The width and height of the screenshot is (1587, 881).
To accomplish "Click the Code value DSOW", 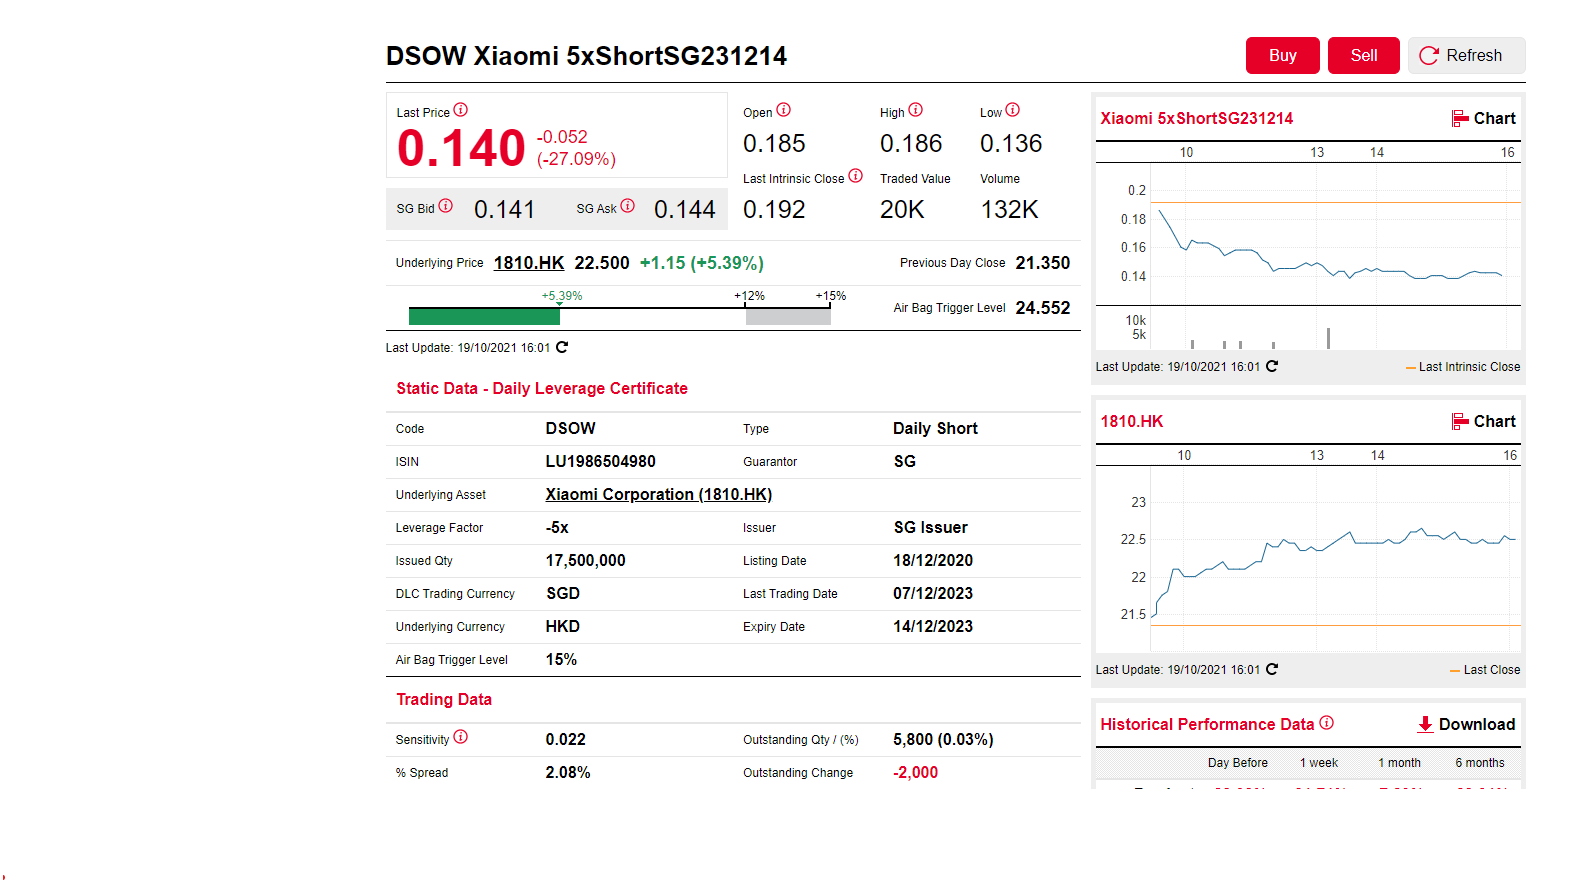I will (571, 428).
